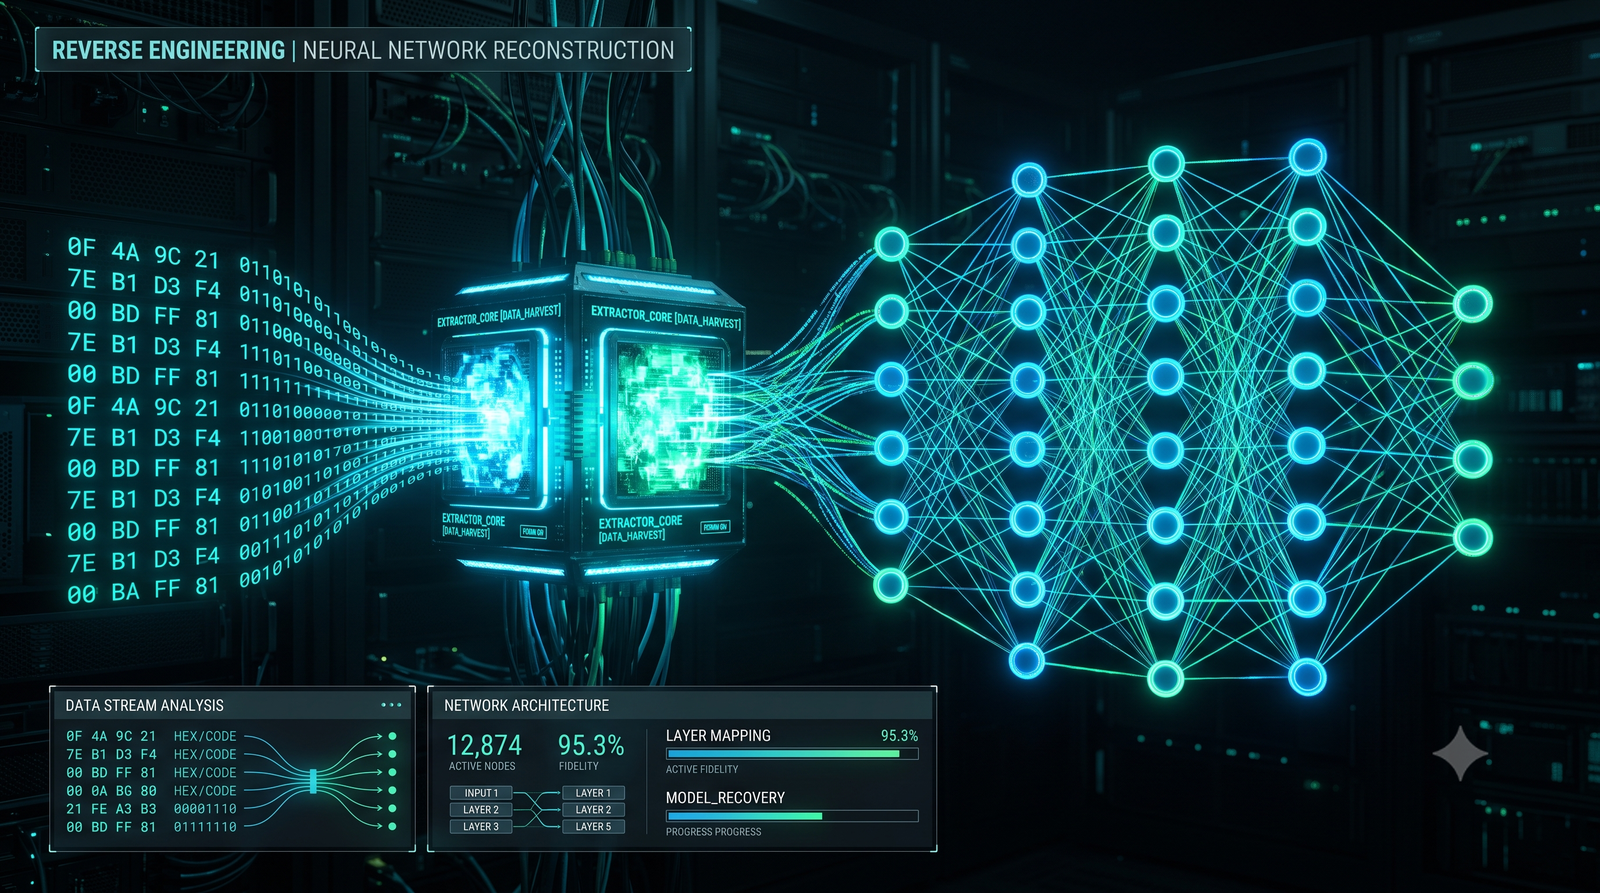1600x893 pixels.
Task: Click the blue glowing screen on the extractor cube
Action: 495,420
